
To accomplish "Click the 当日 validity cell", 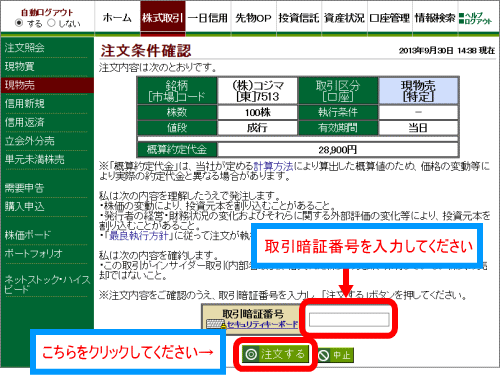I will point(418,128).
